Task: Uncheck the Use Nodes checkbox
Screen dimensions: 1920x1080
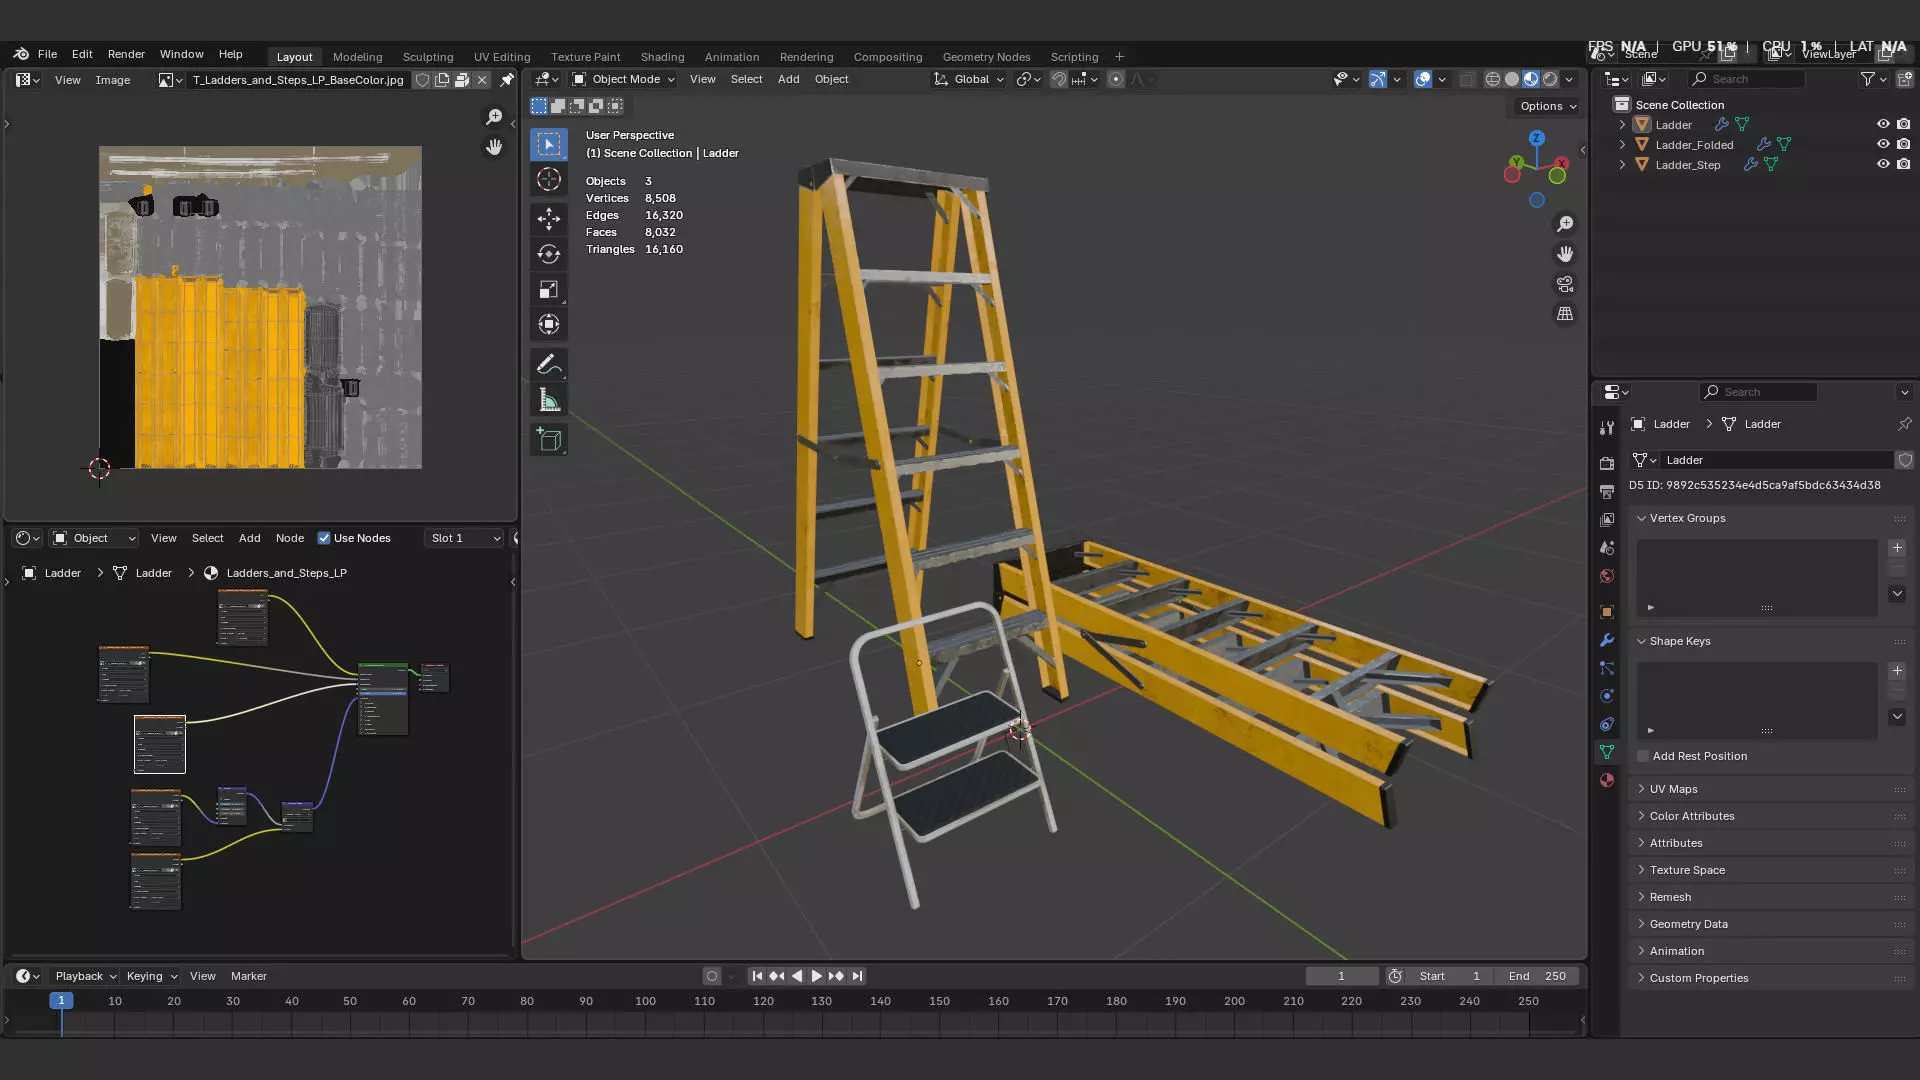Action: [x=324, y=538]
